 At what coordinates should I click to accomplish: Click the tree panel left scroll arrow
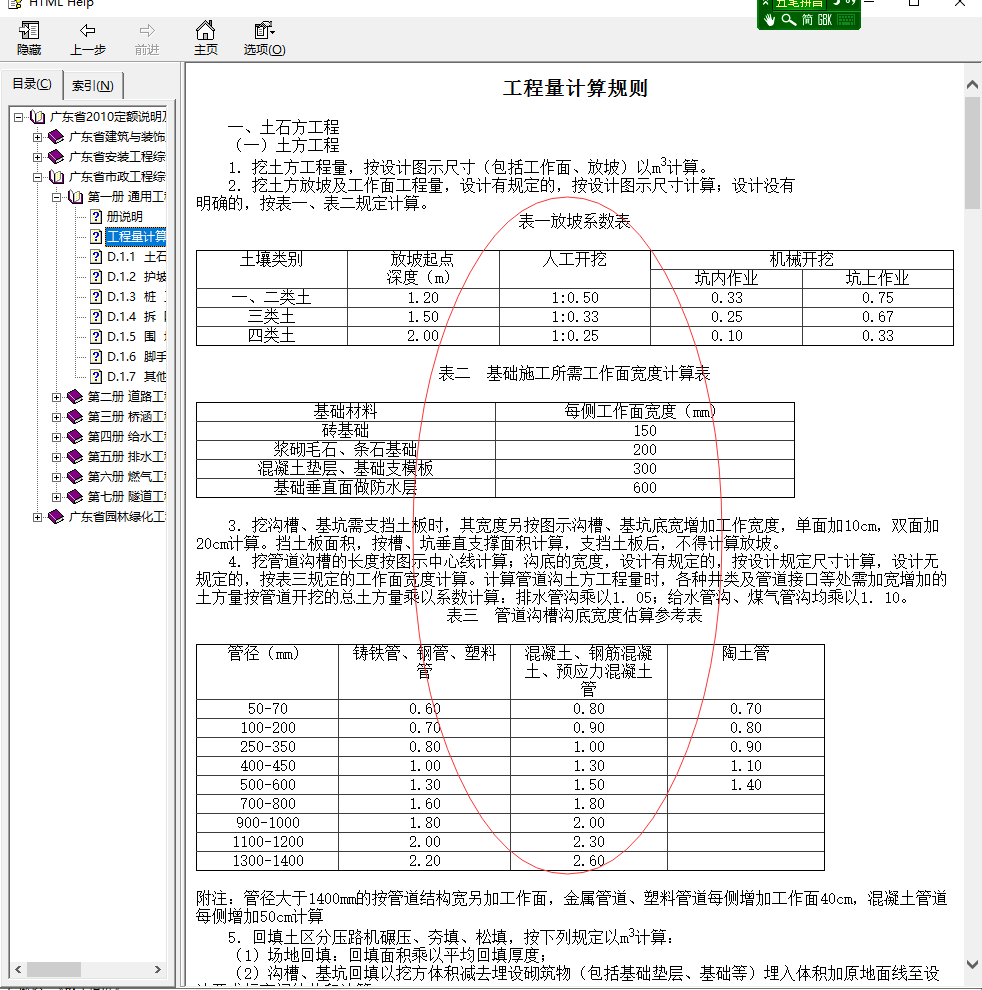pyautogui.click(x=18, y=969)
